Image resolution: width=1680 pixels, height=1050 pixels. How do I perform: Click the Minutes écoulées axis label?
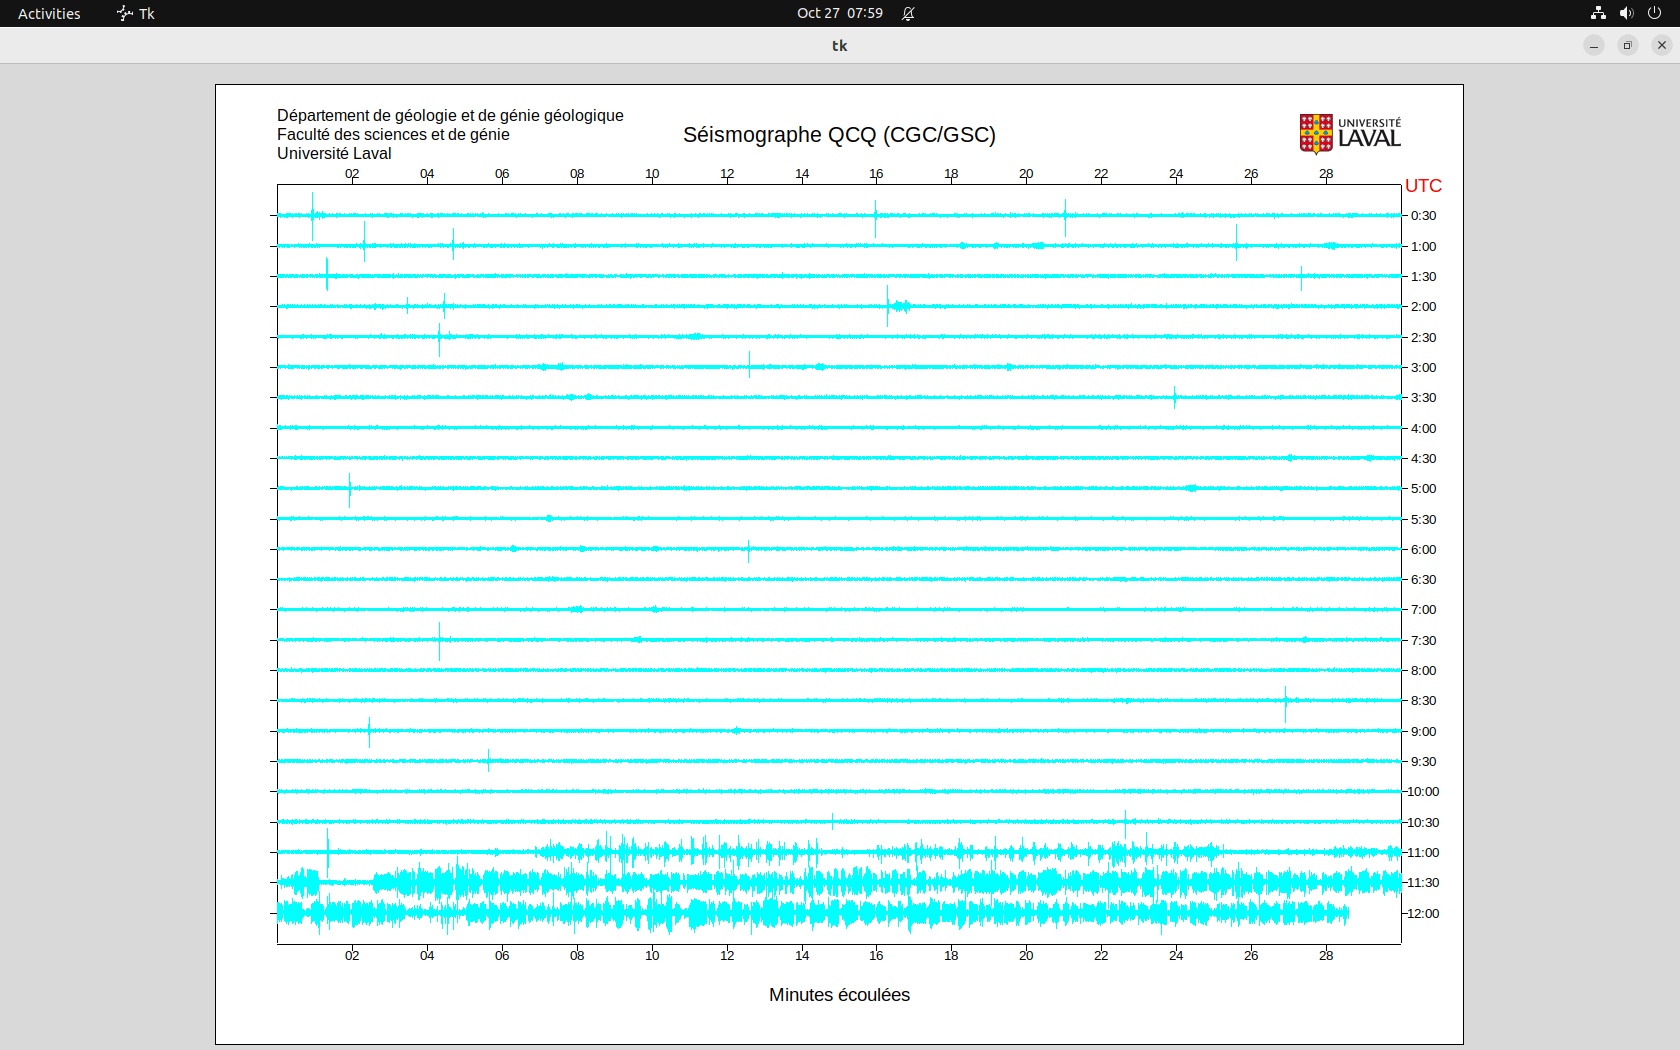(839, 995)
